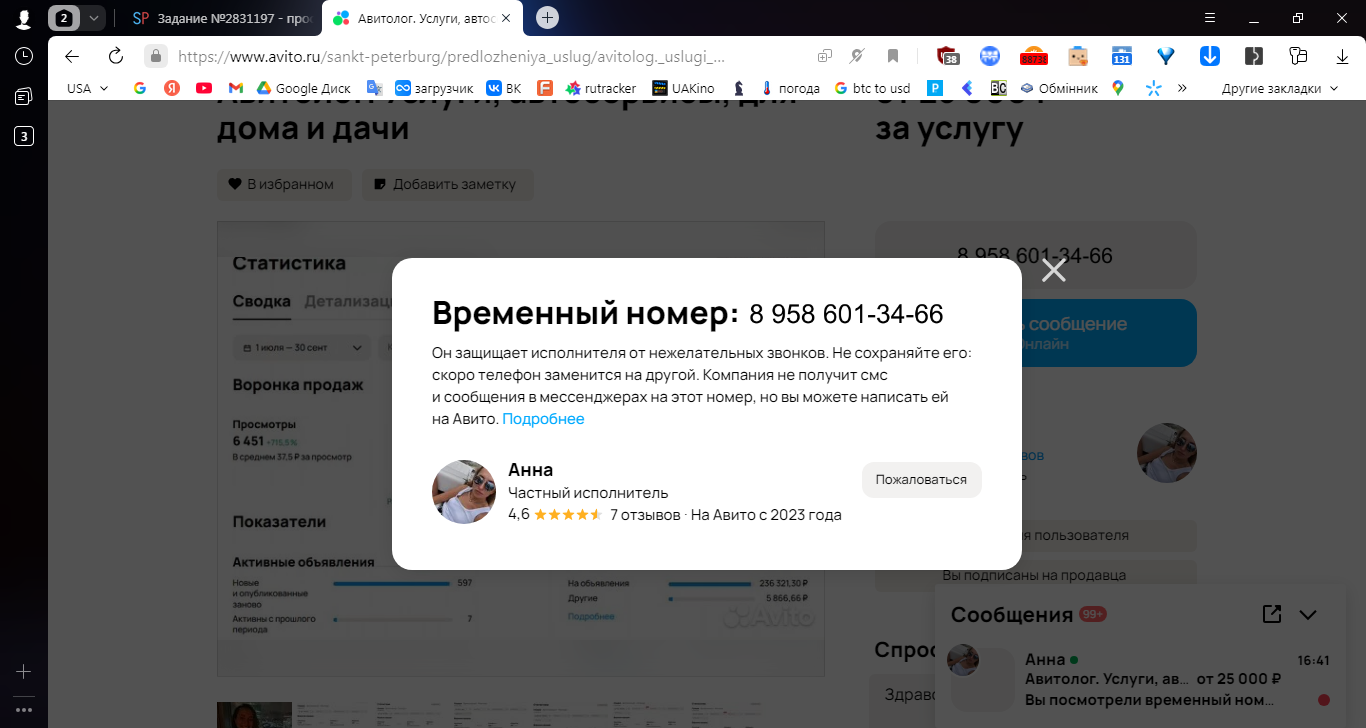The height and width of the screenshot is (728, 1366).
Task: Click the Пожаловаться button
Action: tap(921, 479)
